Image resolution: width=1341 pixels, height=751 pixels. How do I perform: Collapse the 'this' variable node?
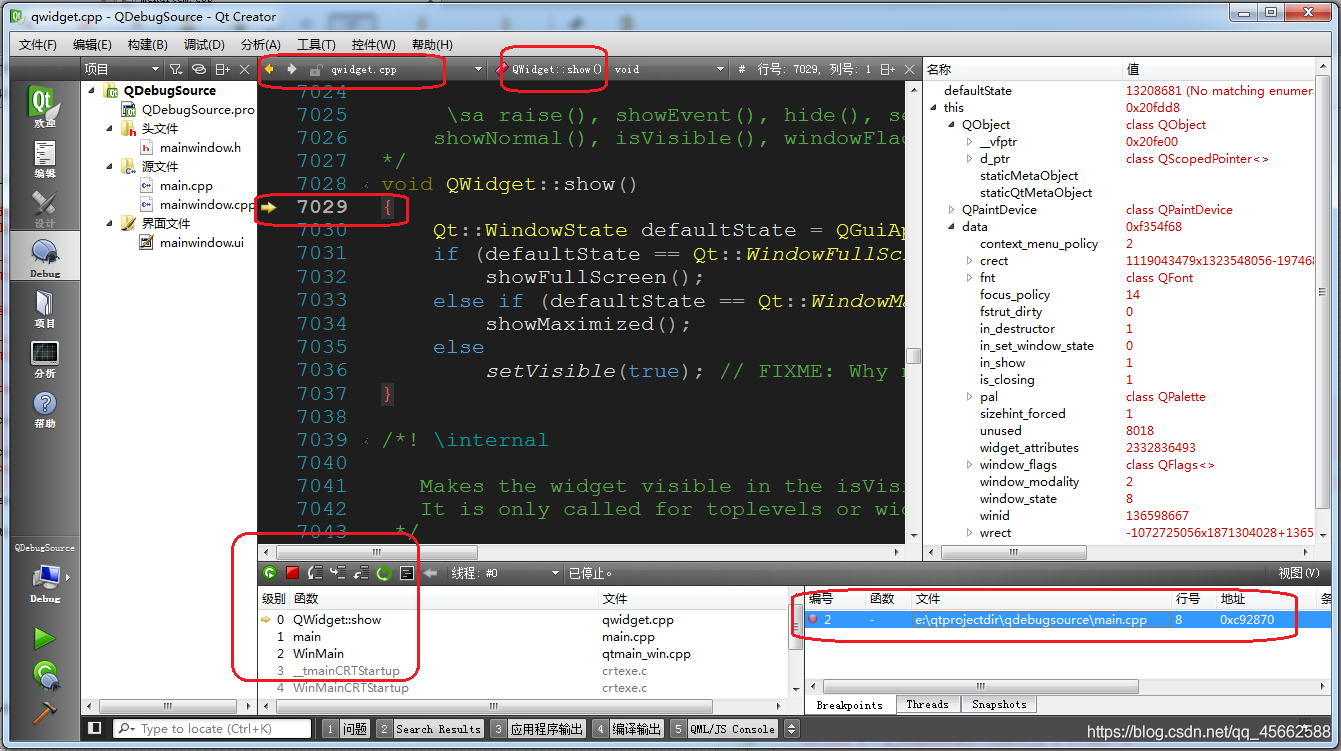pyautogui.click(x=933, y=108)
